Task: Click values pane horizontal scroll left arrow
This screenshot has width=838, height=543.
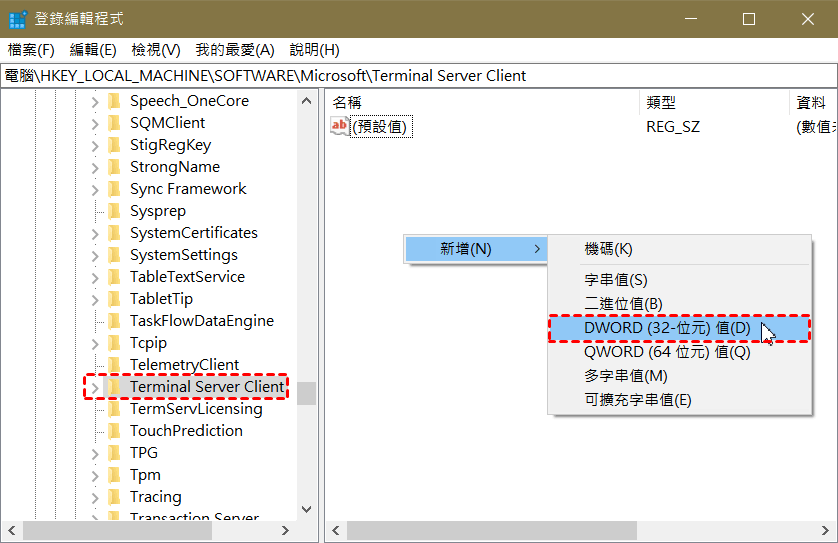Action: (x=336, y=530)
